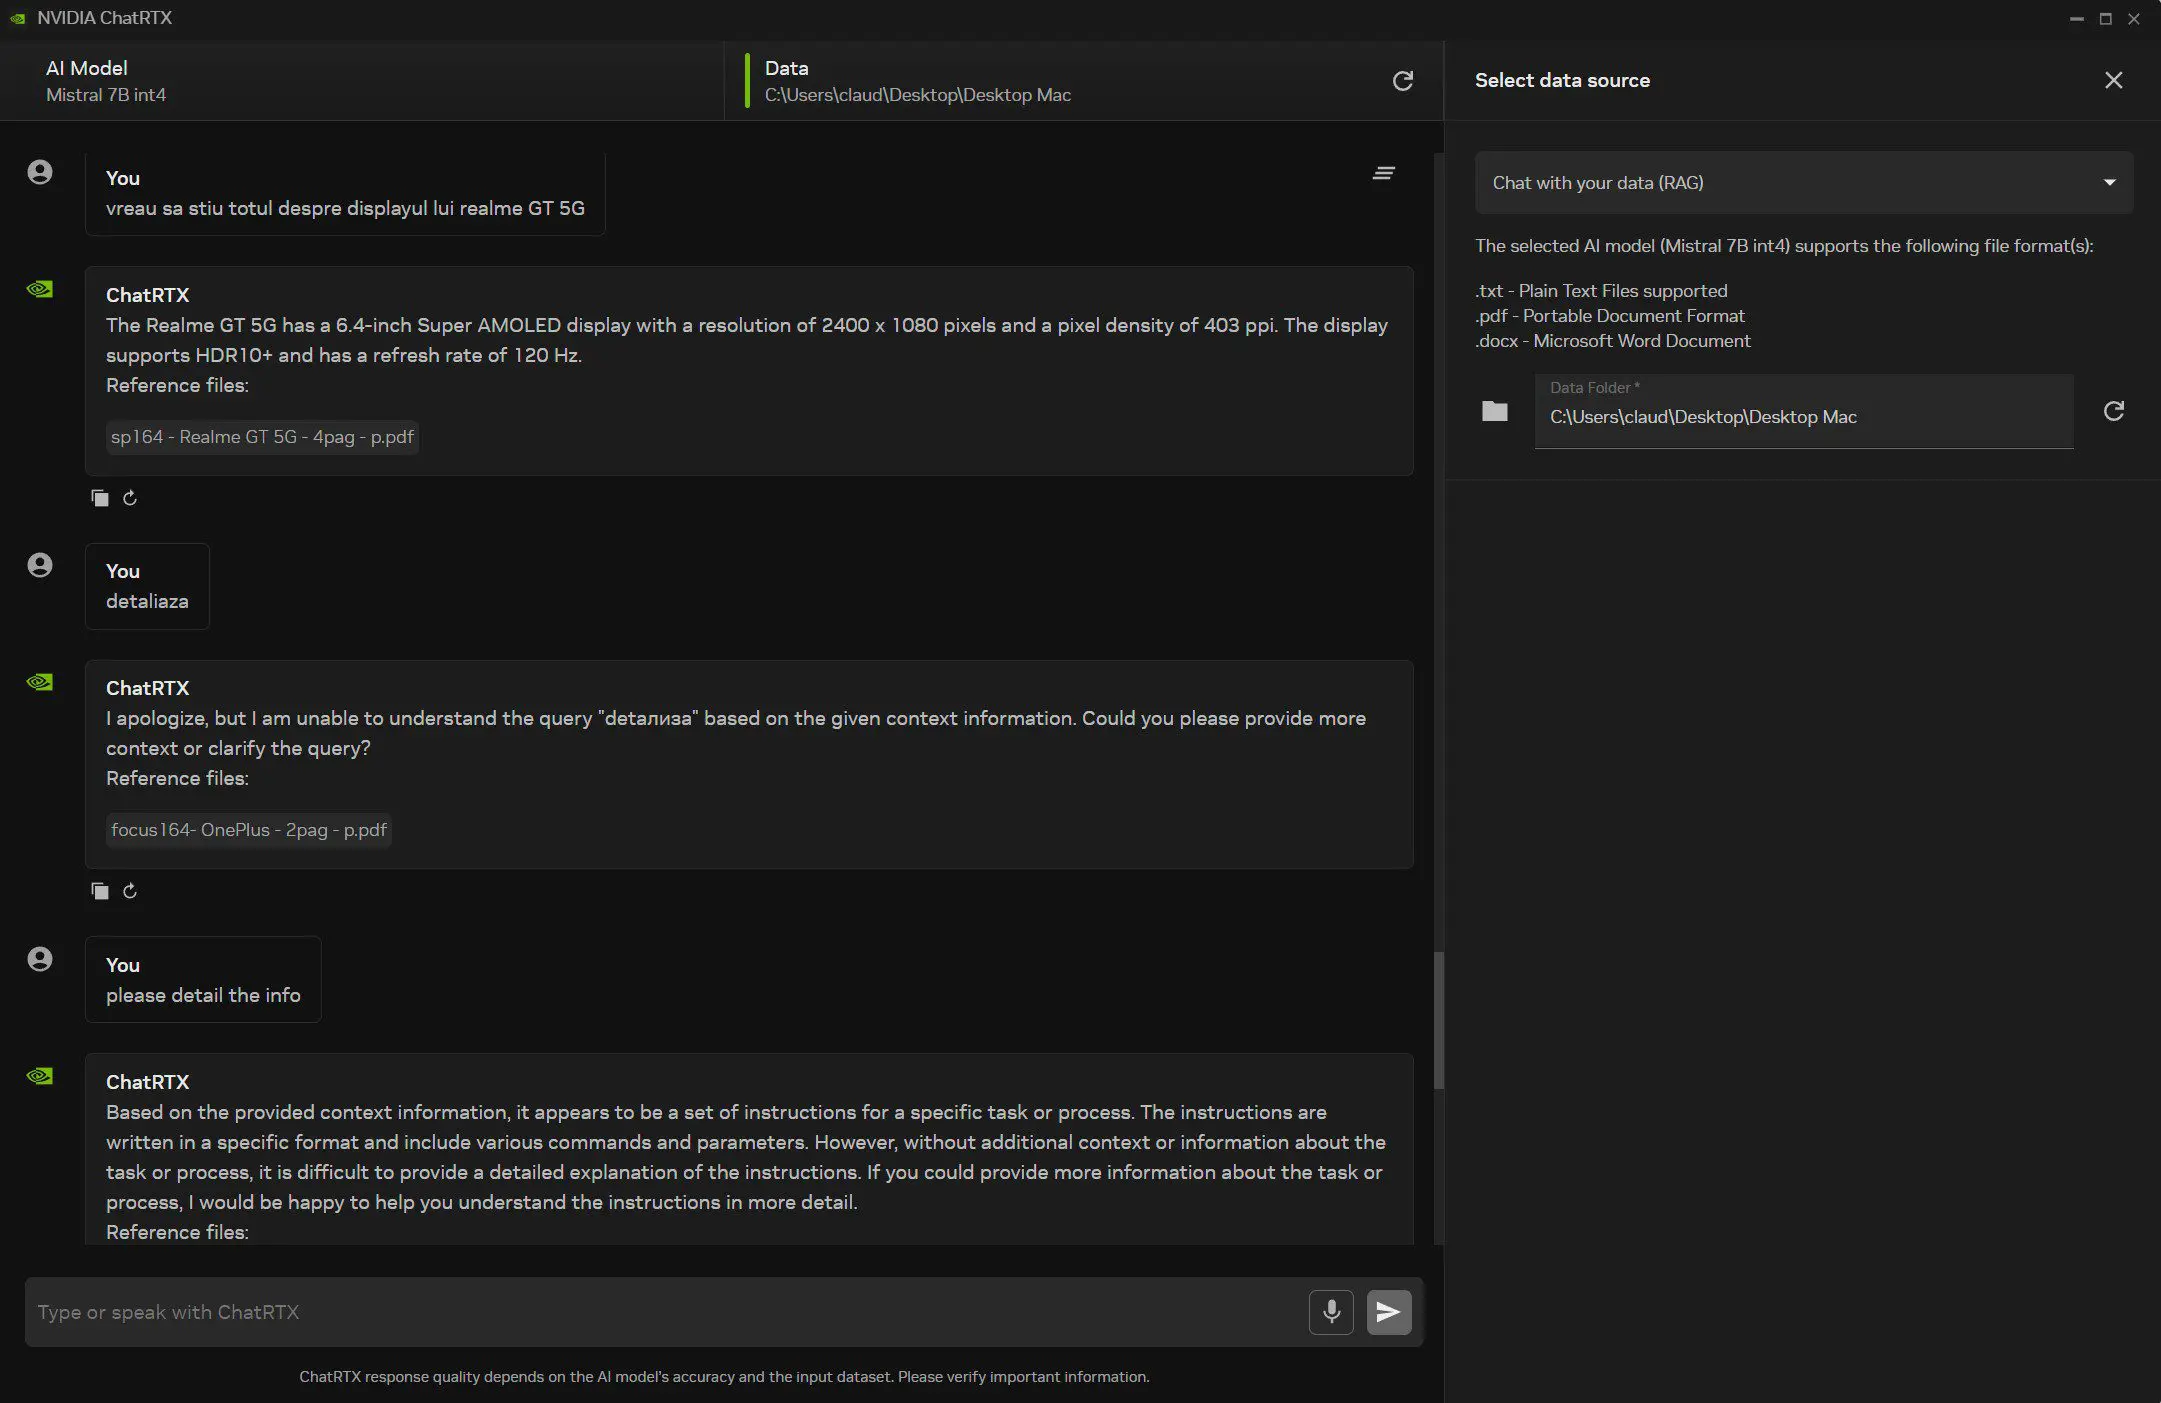Click the microphone voice input button
The width and height of the screenshot is (2161, 1403).
pyautogui.click(x=1331, y=1312)
